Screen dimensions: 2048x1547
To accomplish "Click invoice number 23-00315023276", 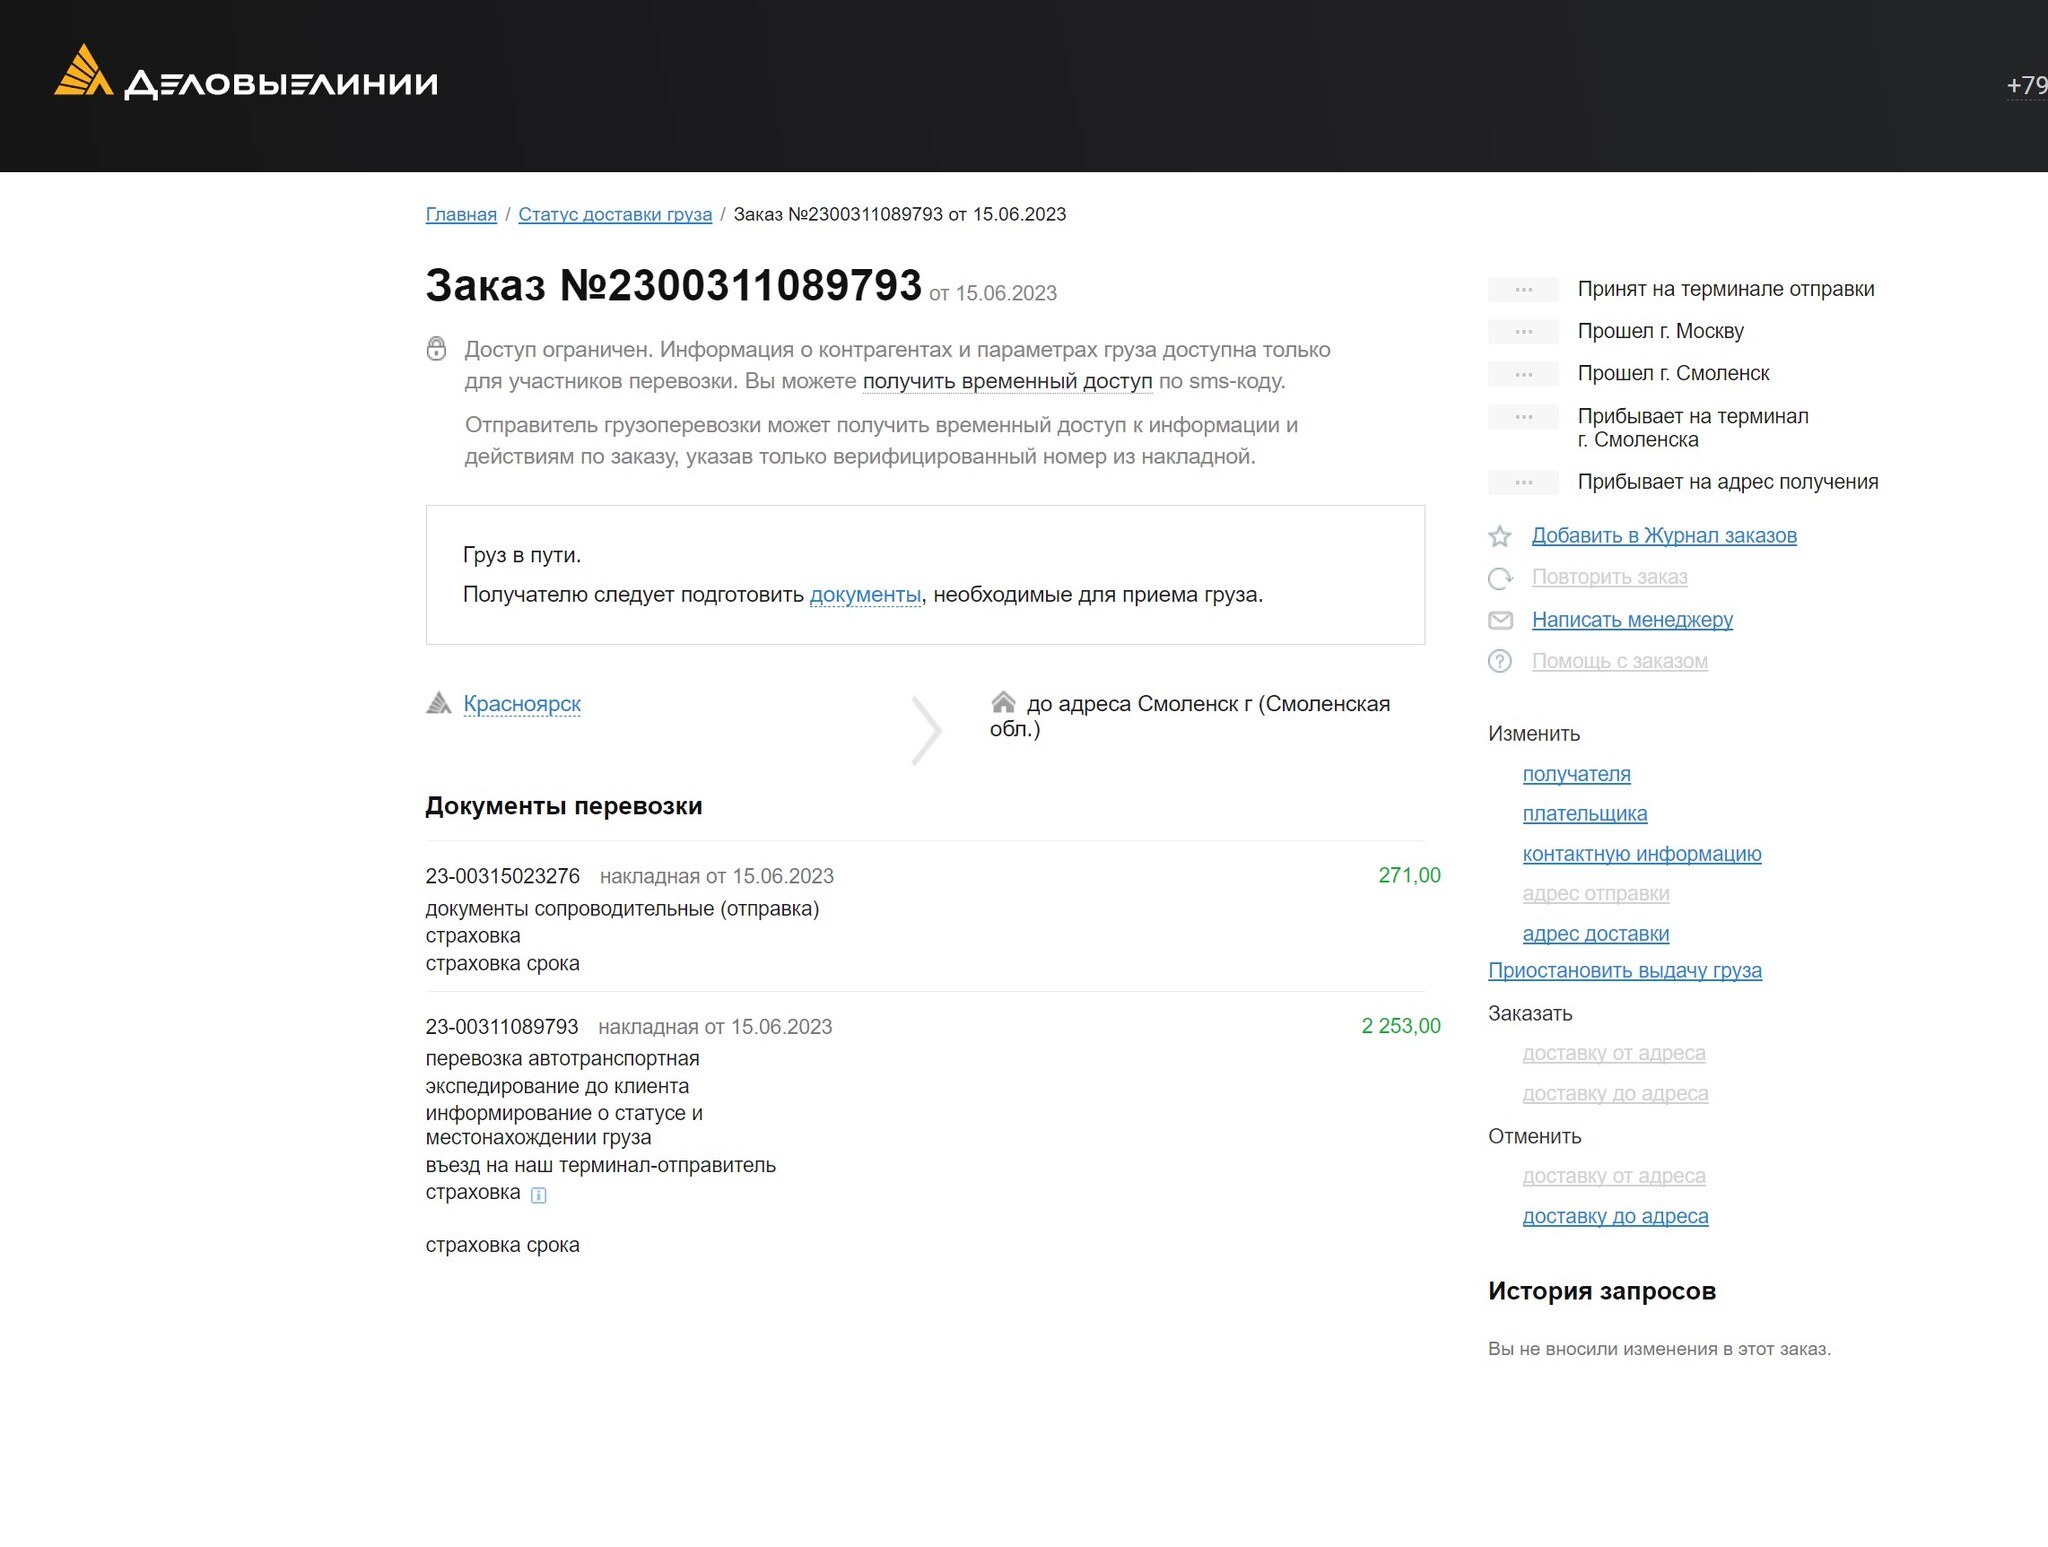I will click(x=502, y=876).
